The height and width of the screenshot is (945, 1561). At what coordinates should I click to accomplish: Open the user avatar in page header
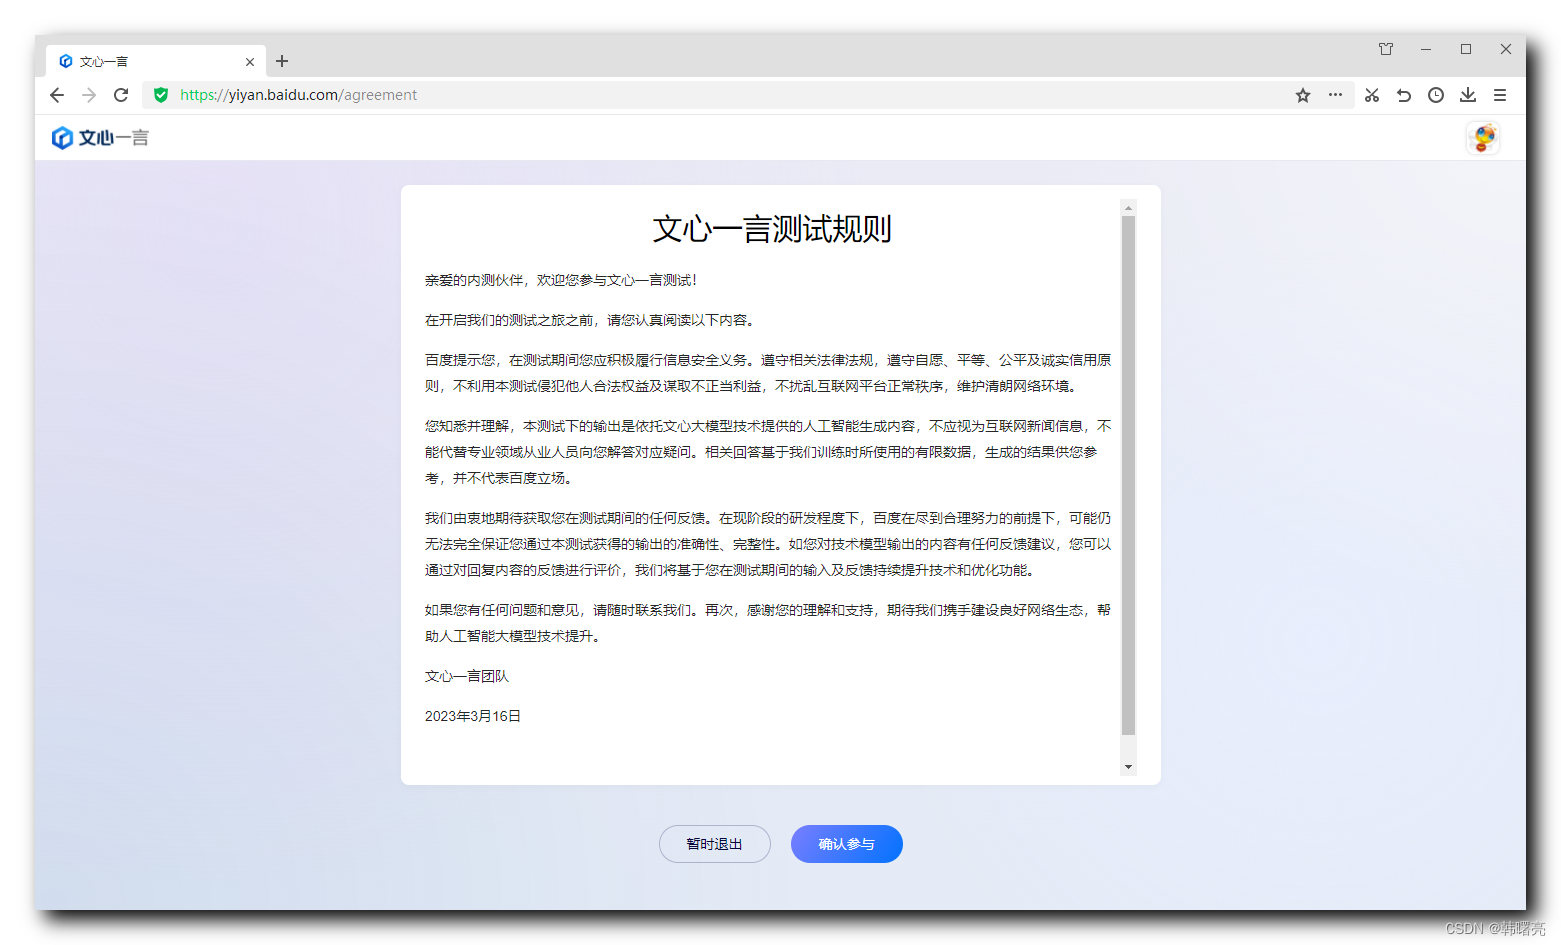click(x=1484, y=138)
